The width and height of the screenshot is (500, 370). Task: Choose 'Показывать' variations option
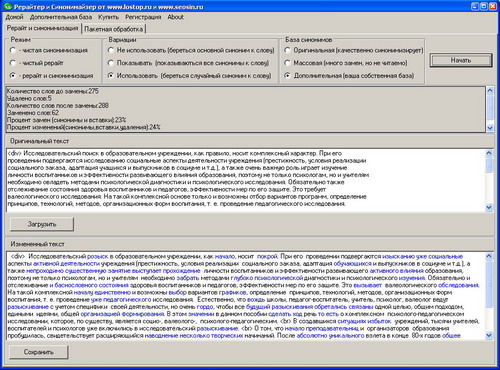click(111, 63)
